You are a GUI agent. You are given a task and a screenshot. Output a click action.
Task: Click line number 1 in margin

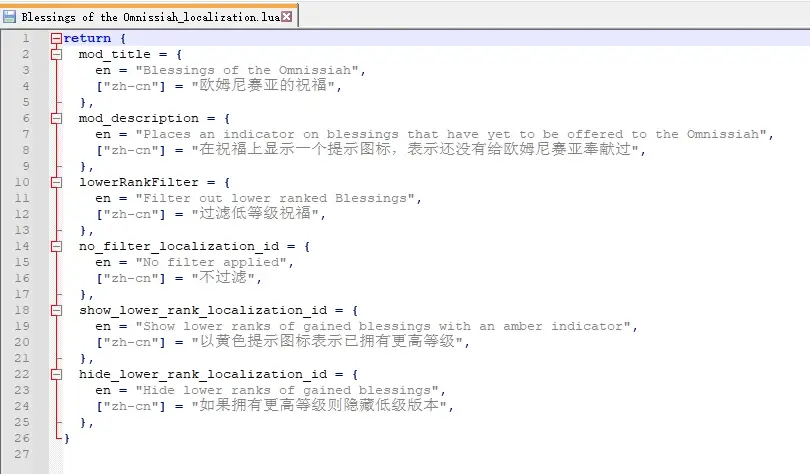25,38
